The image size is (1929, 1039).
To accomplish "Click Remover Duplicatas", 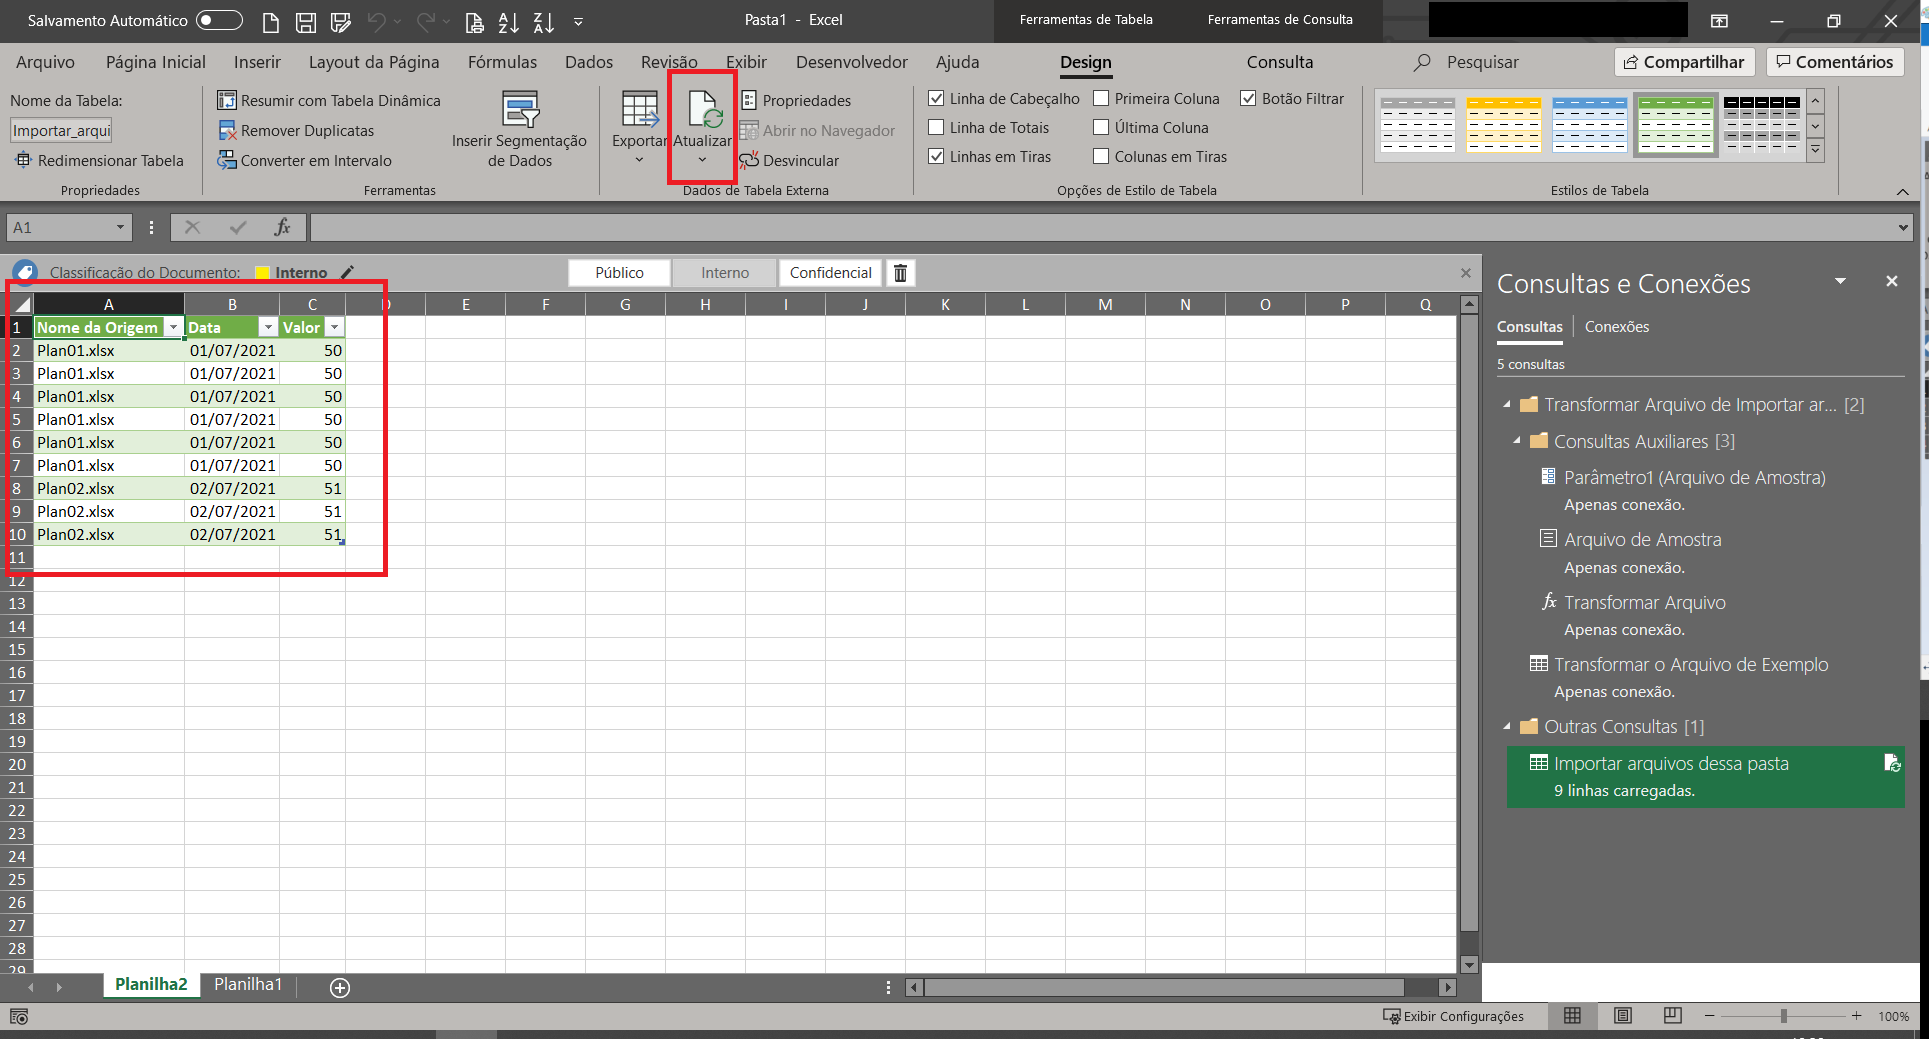I will [296, 130].
